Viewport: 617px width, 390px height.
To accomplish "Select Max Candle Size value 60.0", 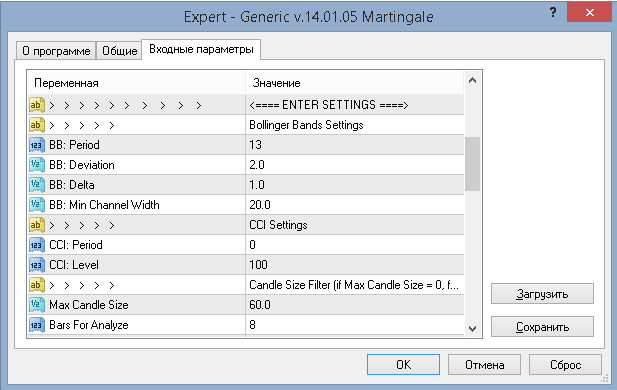I will pyautogui.click(x=260, y=305).
